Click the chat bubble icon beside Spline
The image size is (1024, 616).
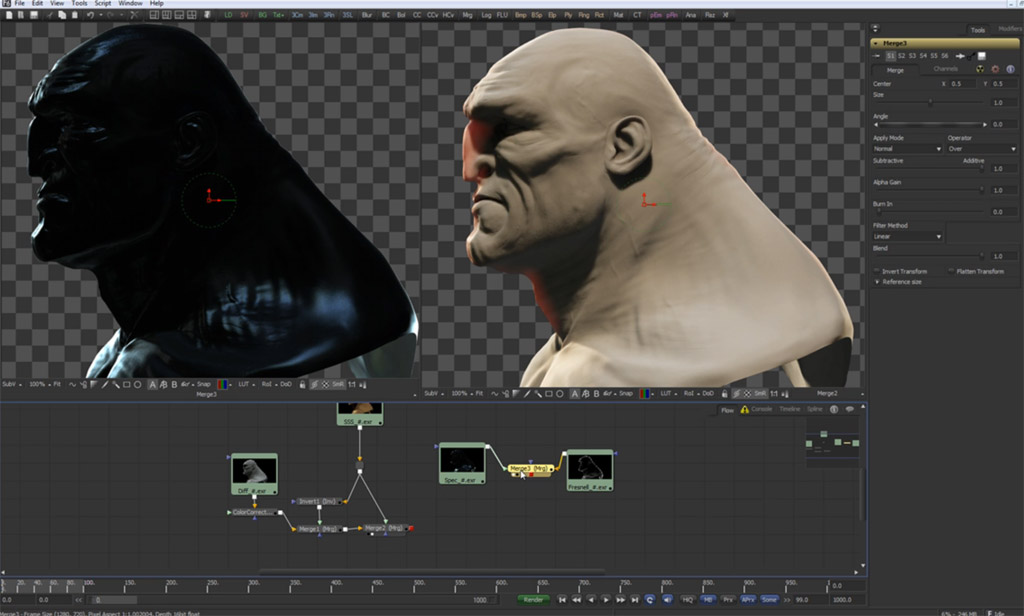pos(850,410)
